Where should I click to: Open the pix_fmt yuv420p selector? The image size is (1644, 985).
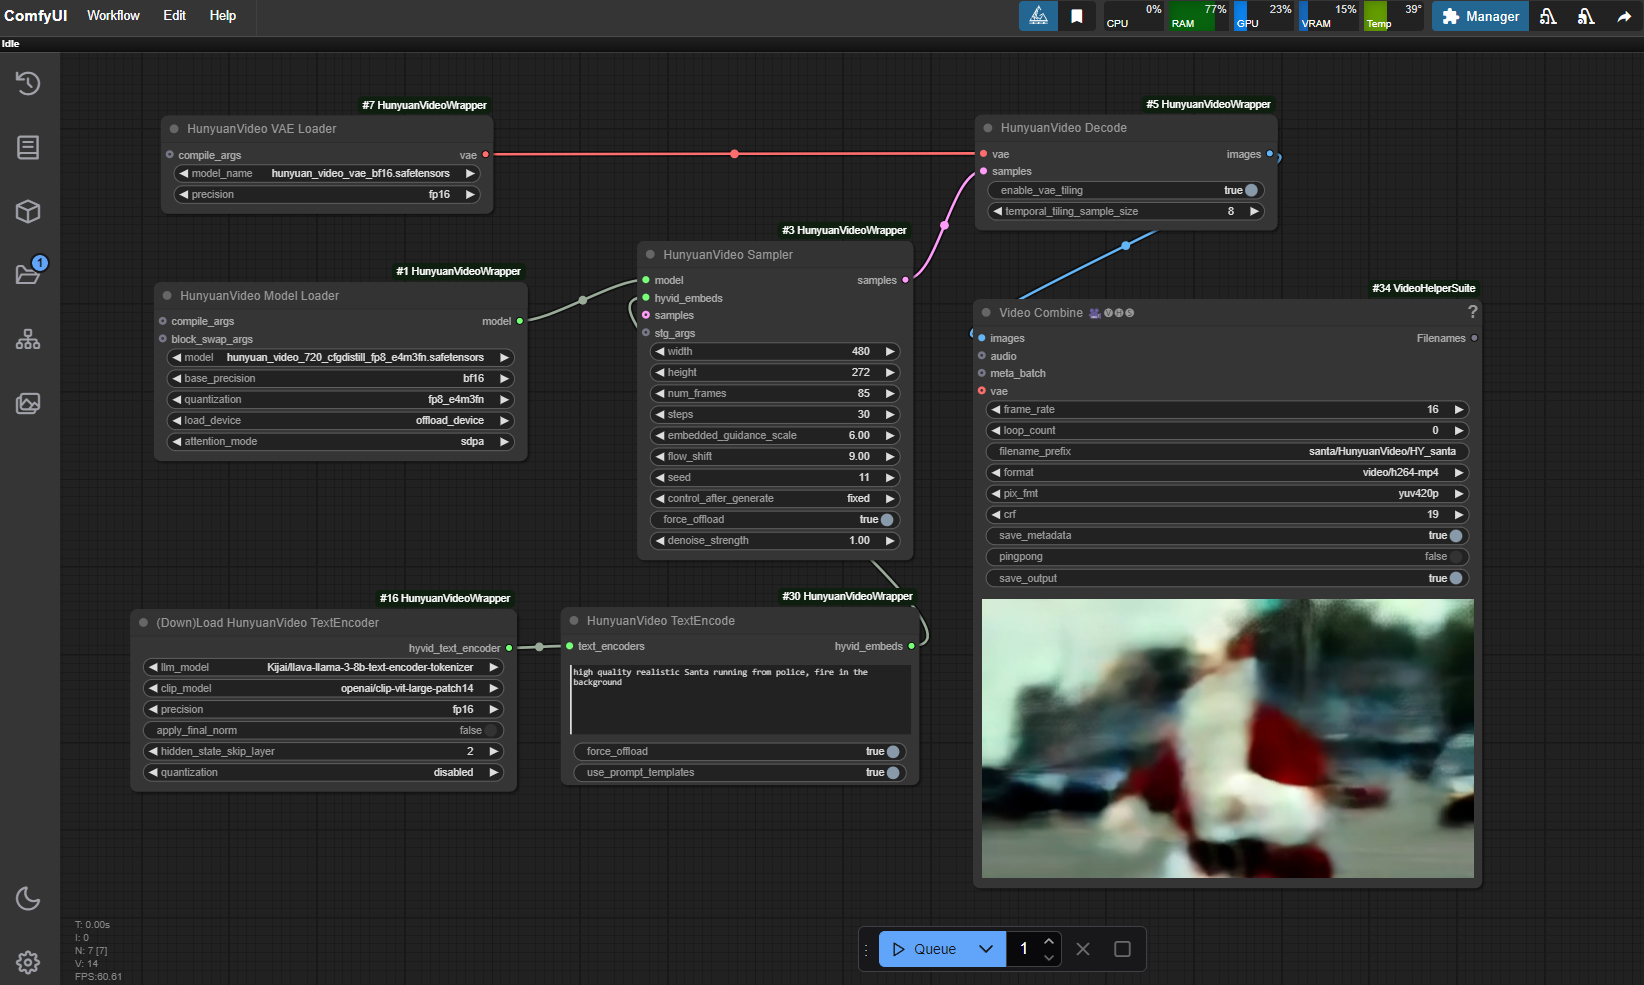1227,493
